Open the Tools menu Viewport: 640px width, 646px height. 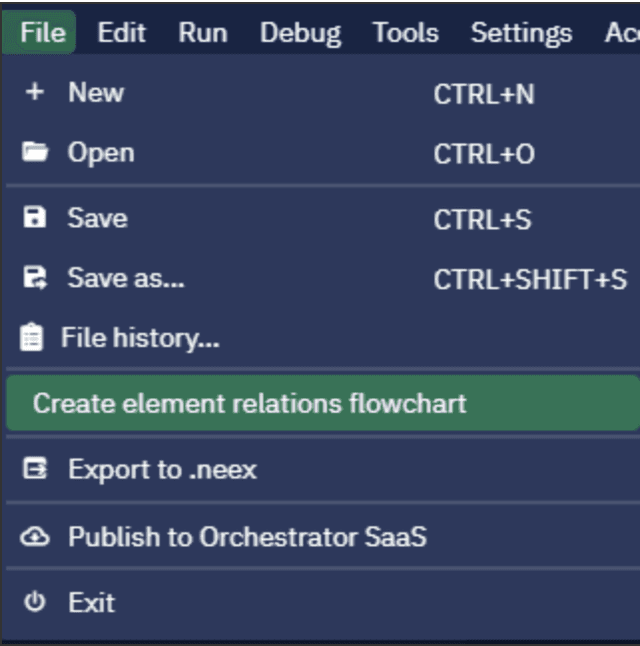click(406, 33)
